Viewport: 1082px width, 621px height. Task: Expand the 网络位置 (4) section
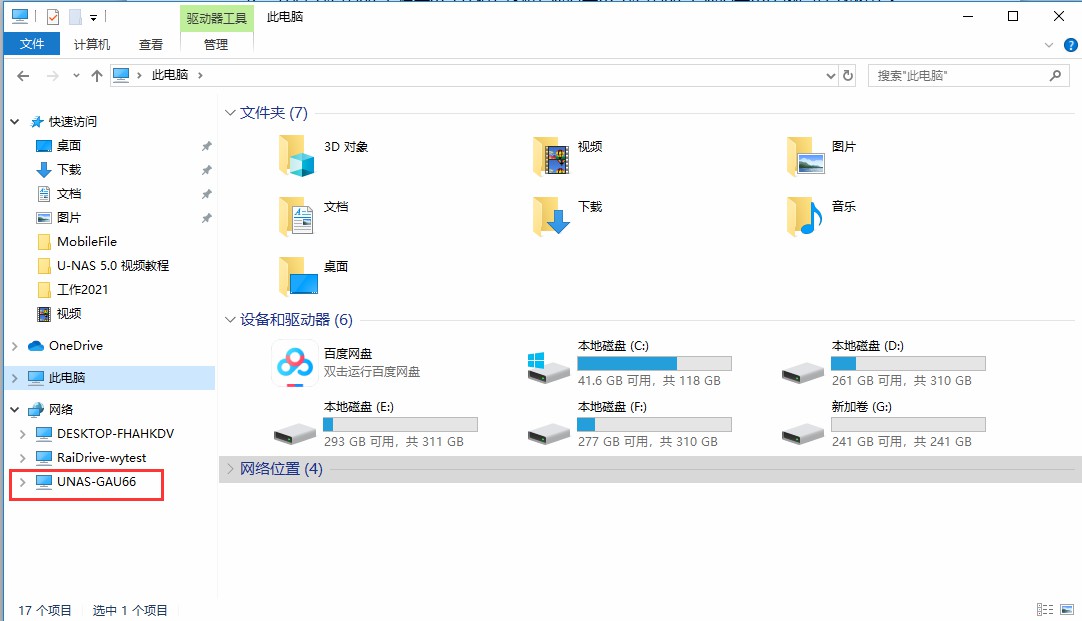[231, 468]
